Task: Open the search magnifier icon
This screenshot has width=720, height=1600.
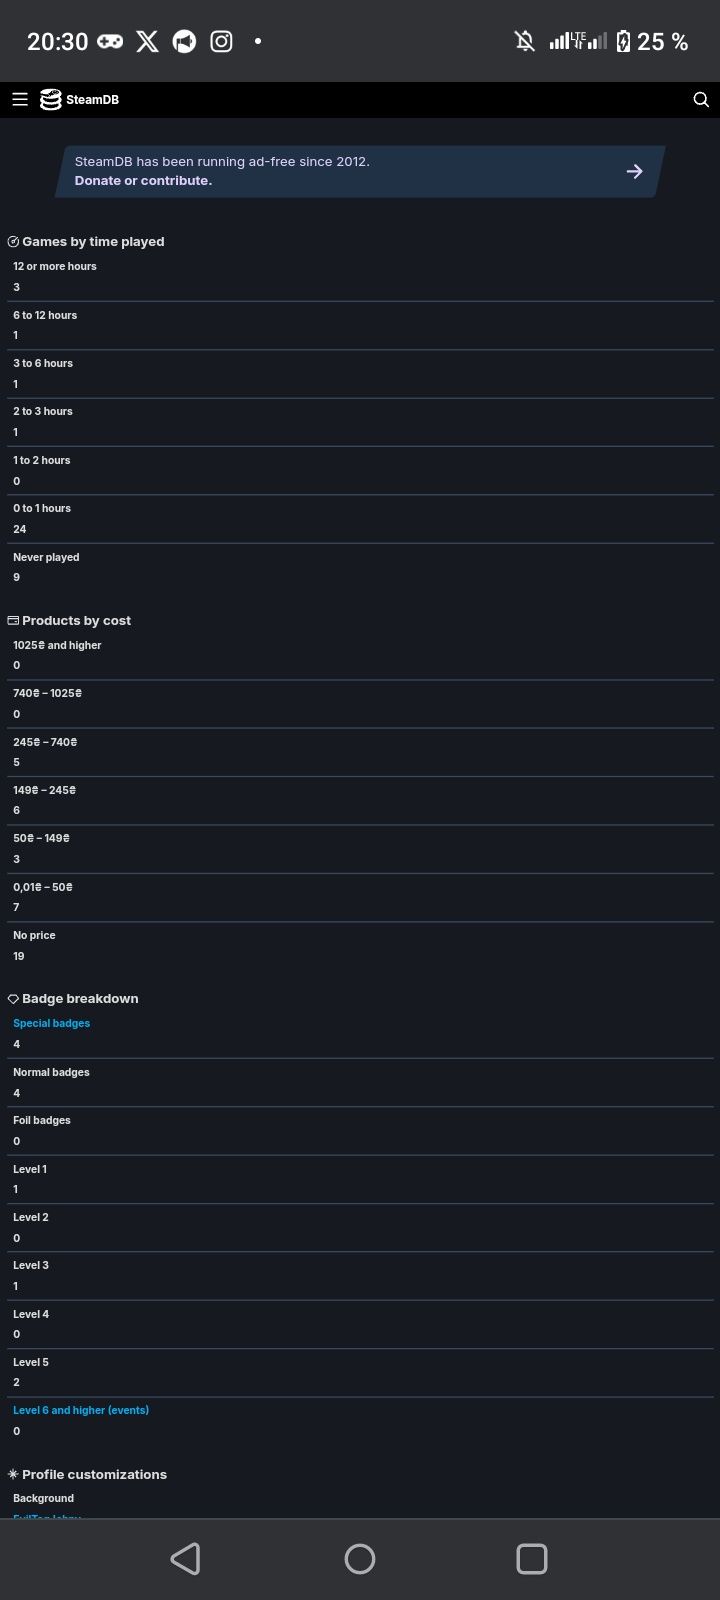Action: point(701,99)
